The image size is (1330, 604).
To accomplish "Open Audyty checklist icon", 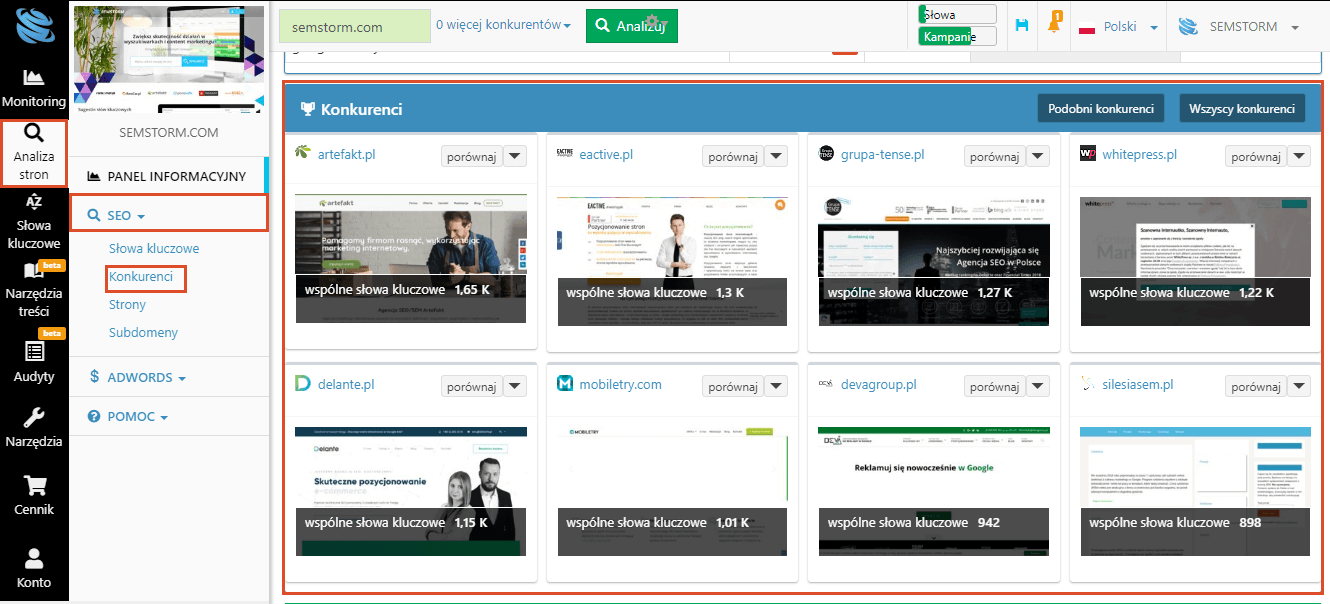I will point(34,351).
